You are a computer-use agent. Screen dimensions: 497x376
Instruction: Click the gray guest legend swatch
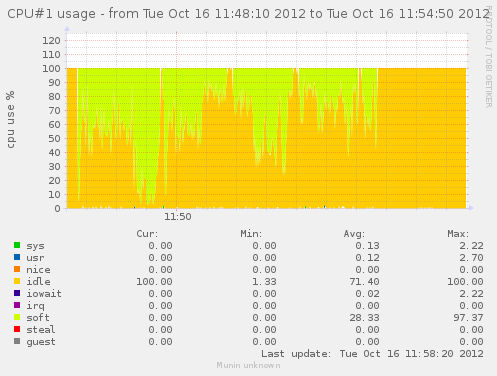(17, 341)
